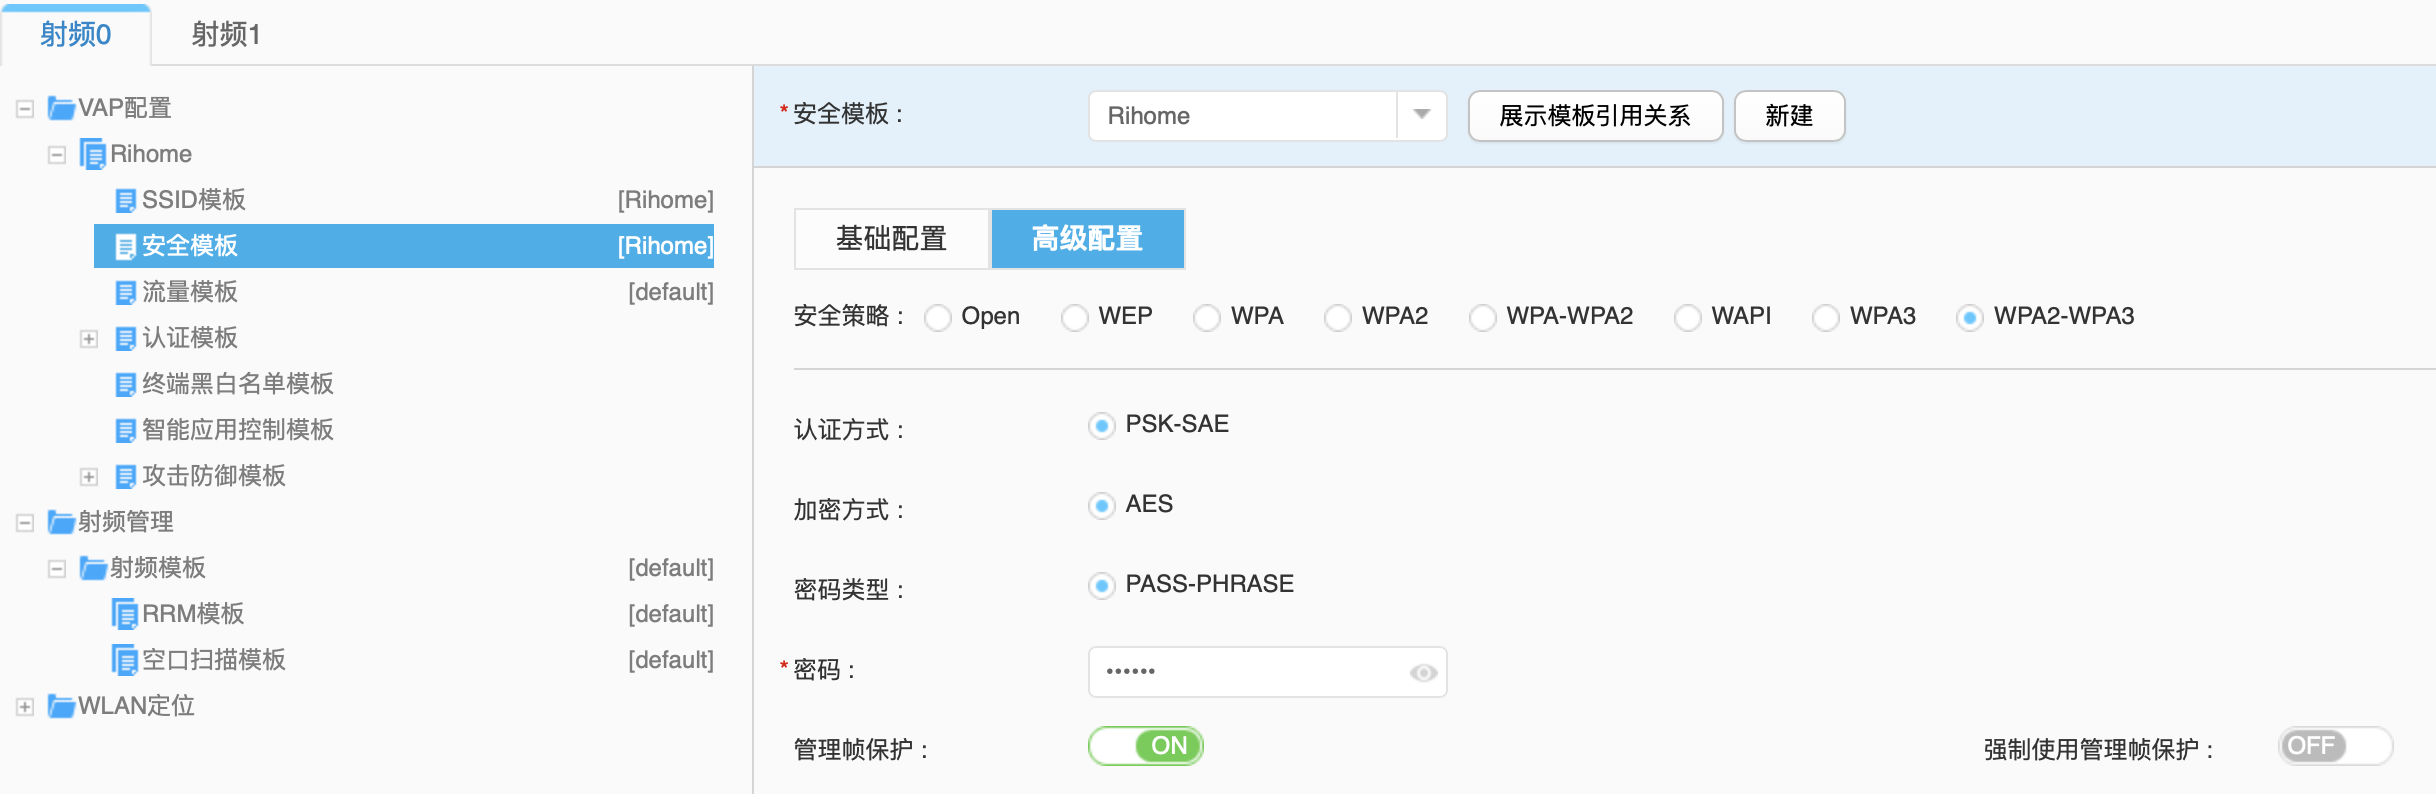The height and width of the screenshot is (794, 2436).
Task: Select the PSK-SAE authentication radio
Action: coord(1102,426)
